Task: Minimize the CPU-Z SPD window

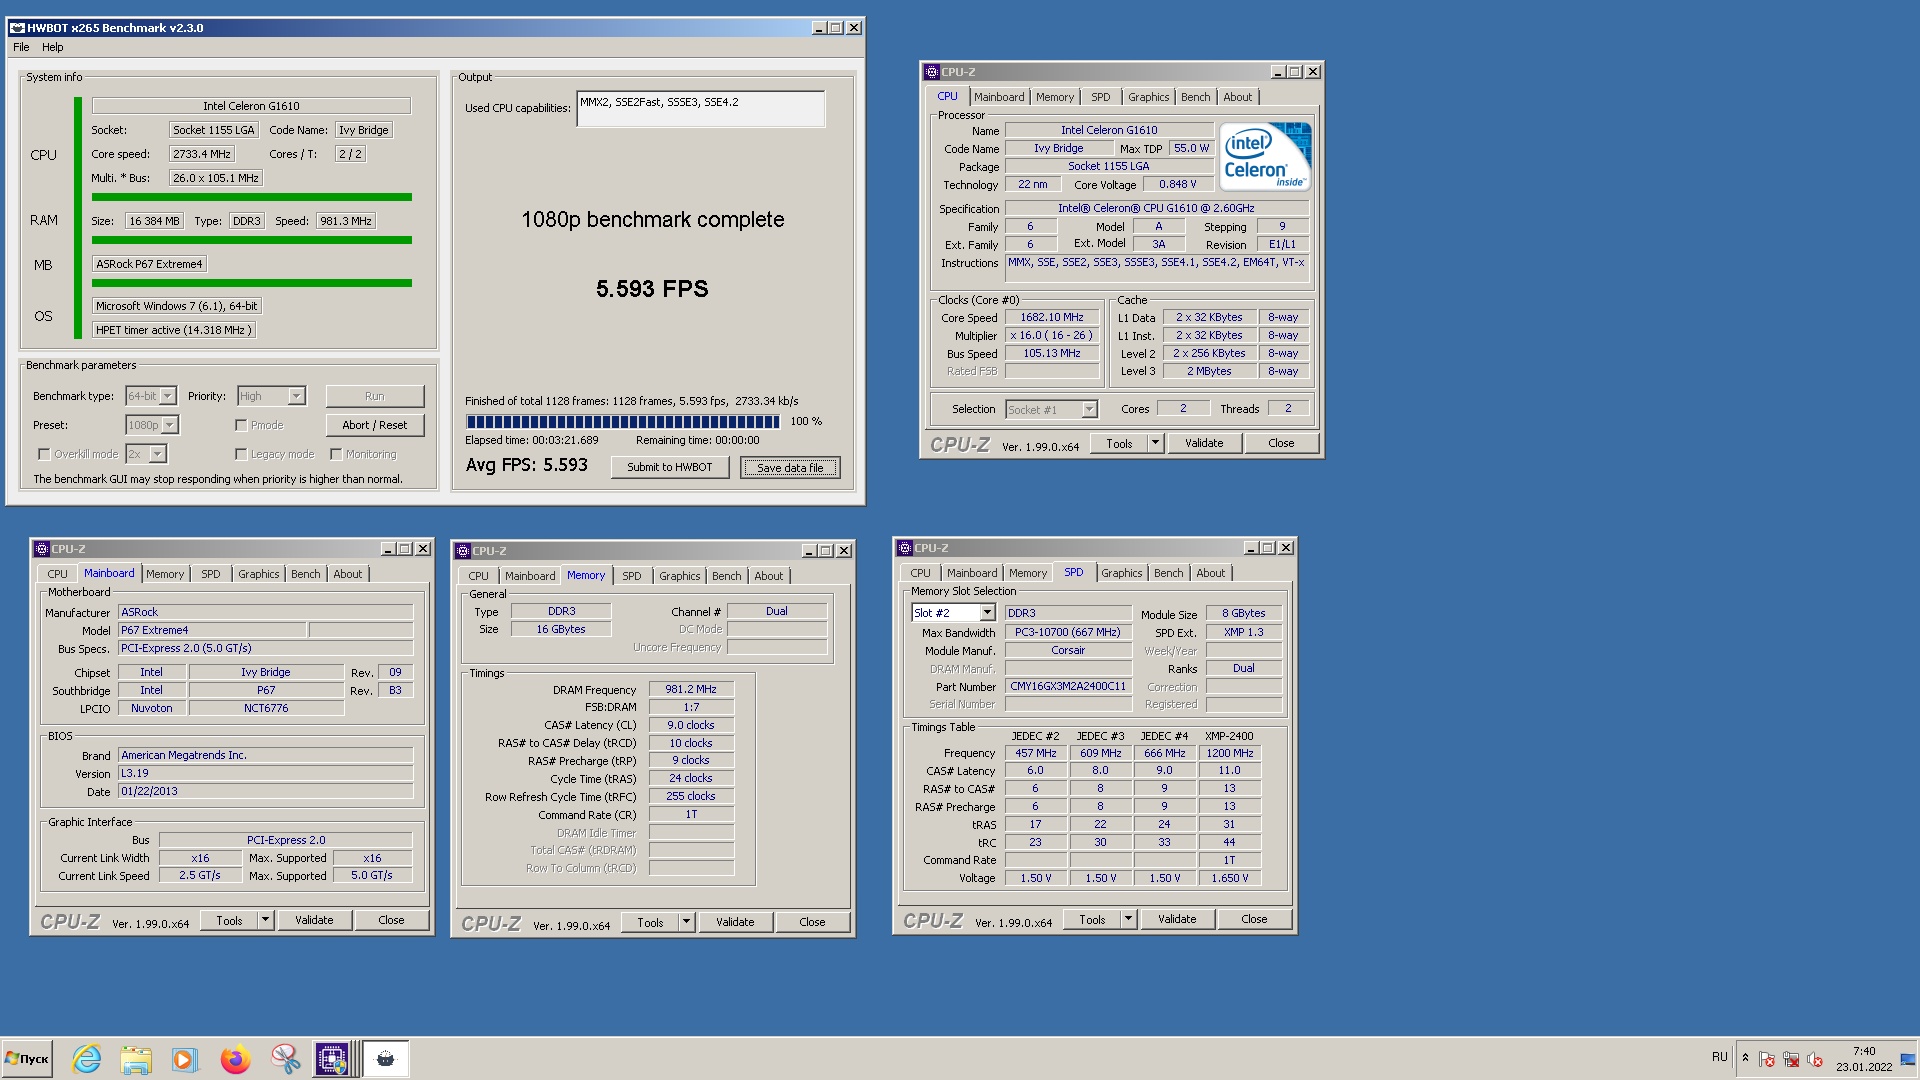Action: (x=1250, y=548)
